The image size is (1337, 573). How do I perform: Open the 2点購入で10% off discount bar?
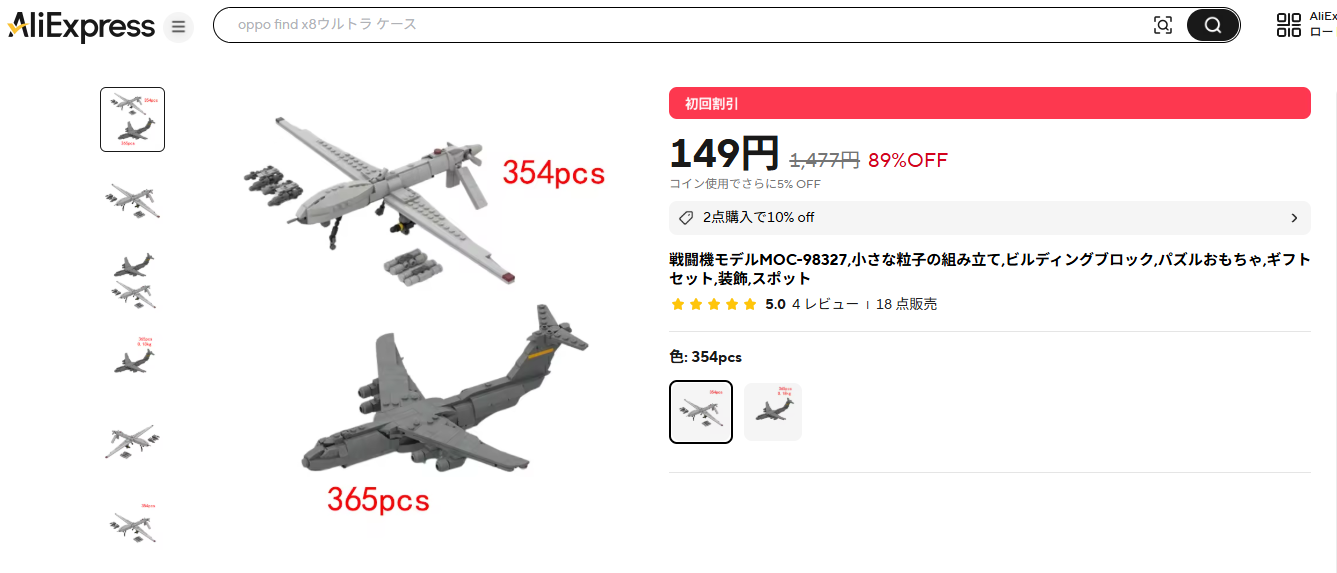(x=990, y=218)
